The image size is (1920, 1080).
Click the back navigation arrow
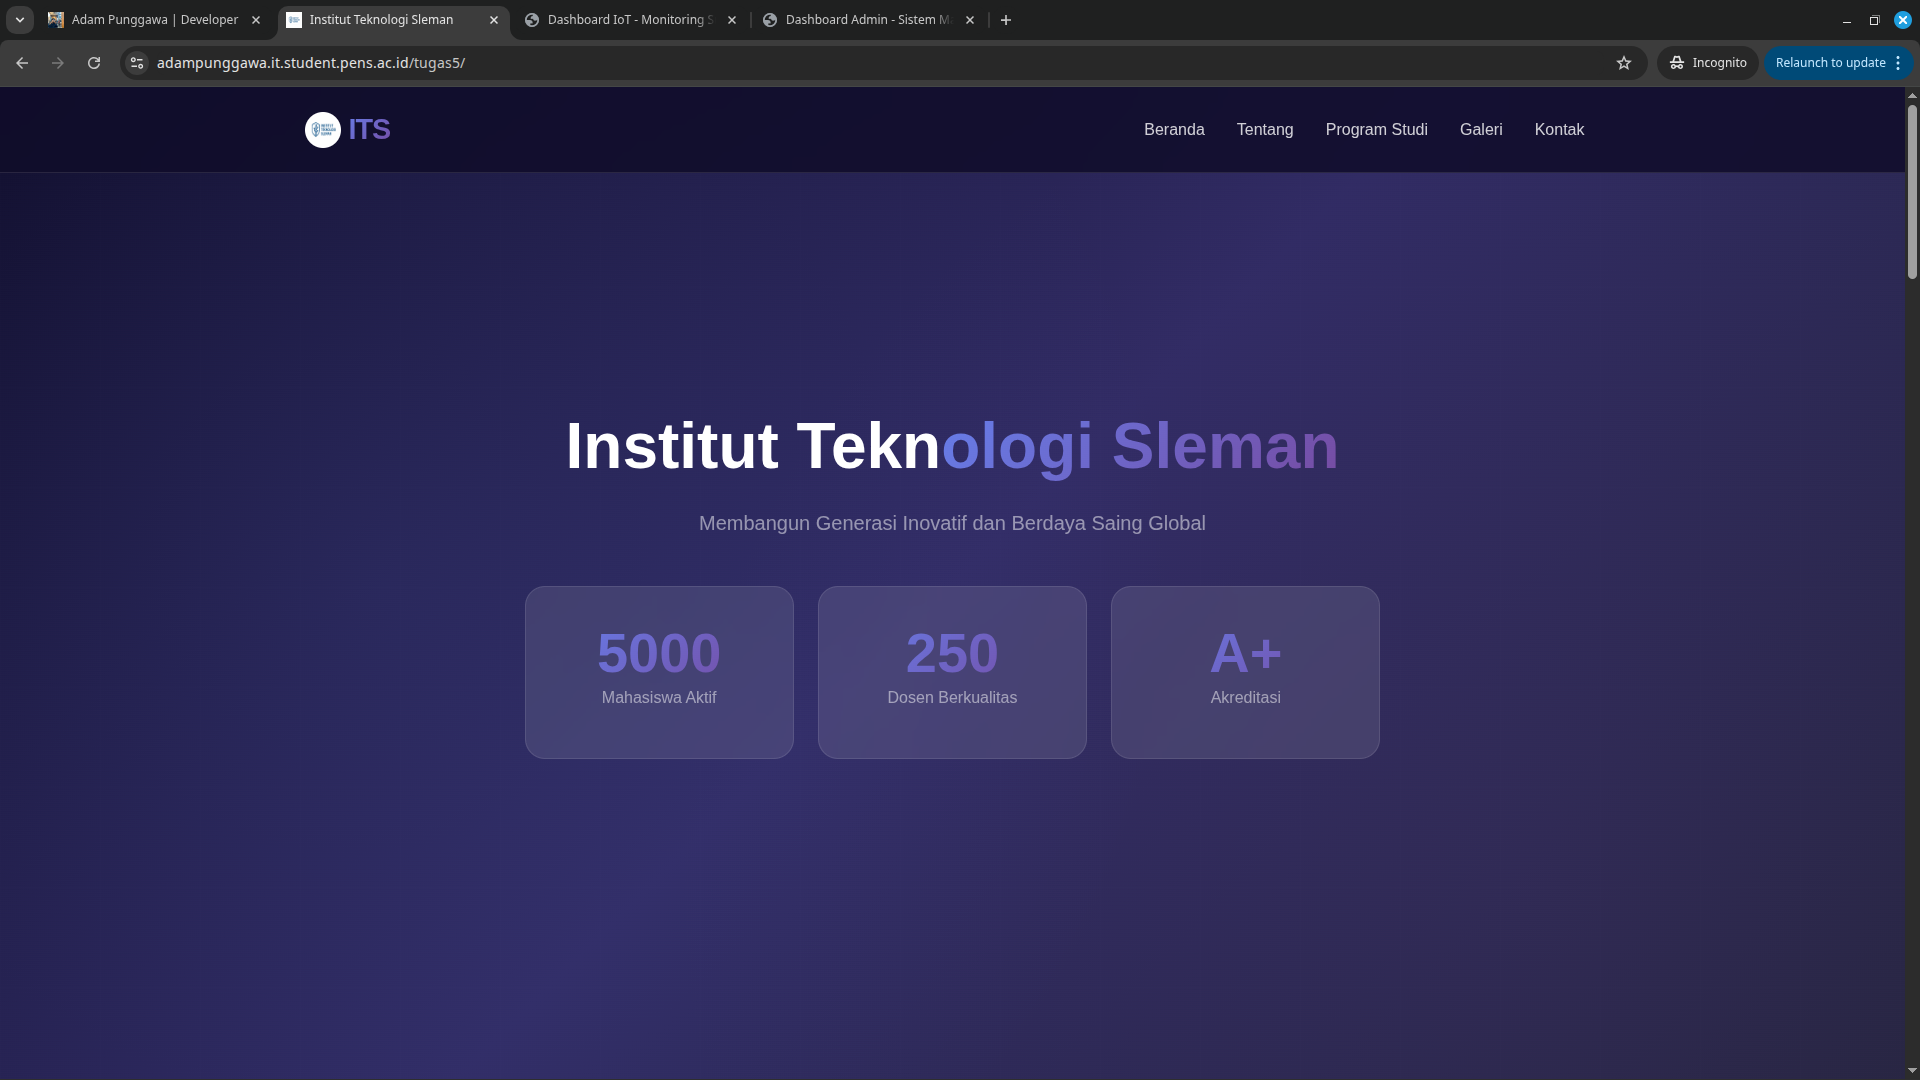pyautogui.click(x=22, y=62)
